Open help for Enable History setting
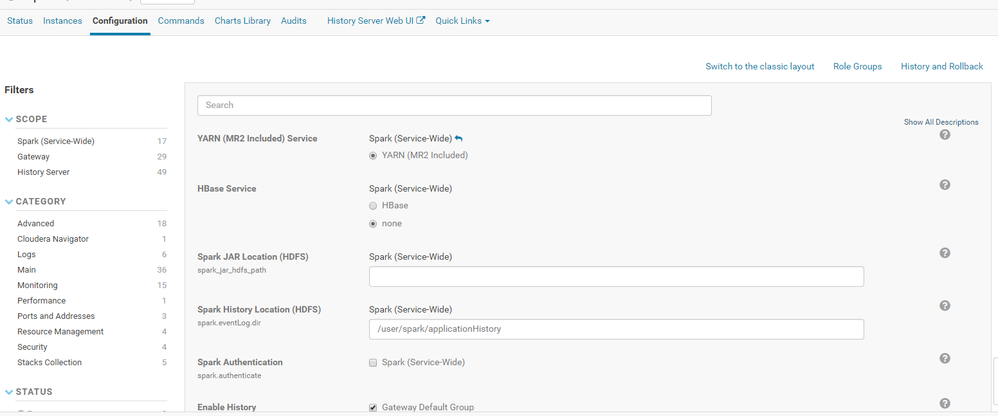The width and height of the screenshot is (998, 416). coord(945,403)
